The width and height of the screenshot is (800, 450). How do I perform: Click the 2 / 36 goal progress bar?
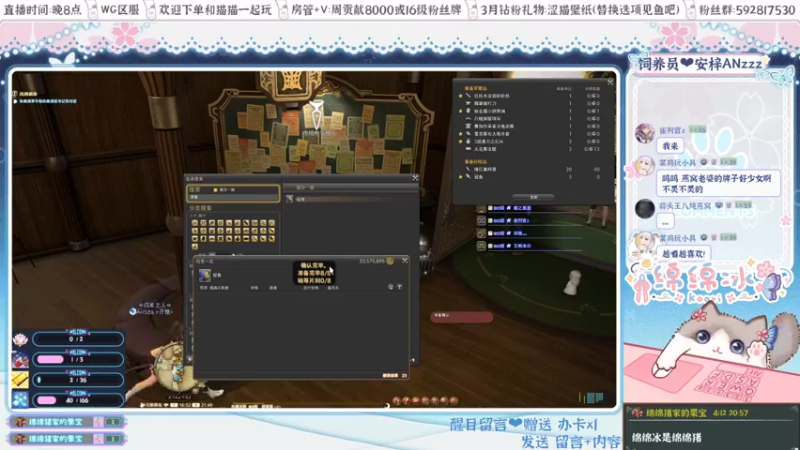point(78,380)
